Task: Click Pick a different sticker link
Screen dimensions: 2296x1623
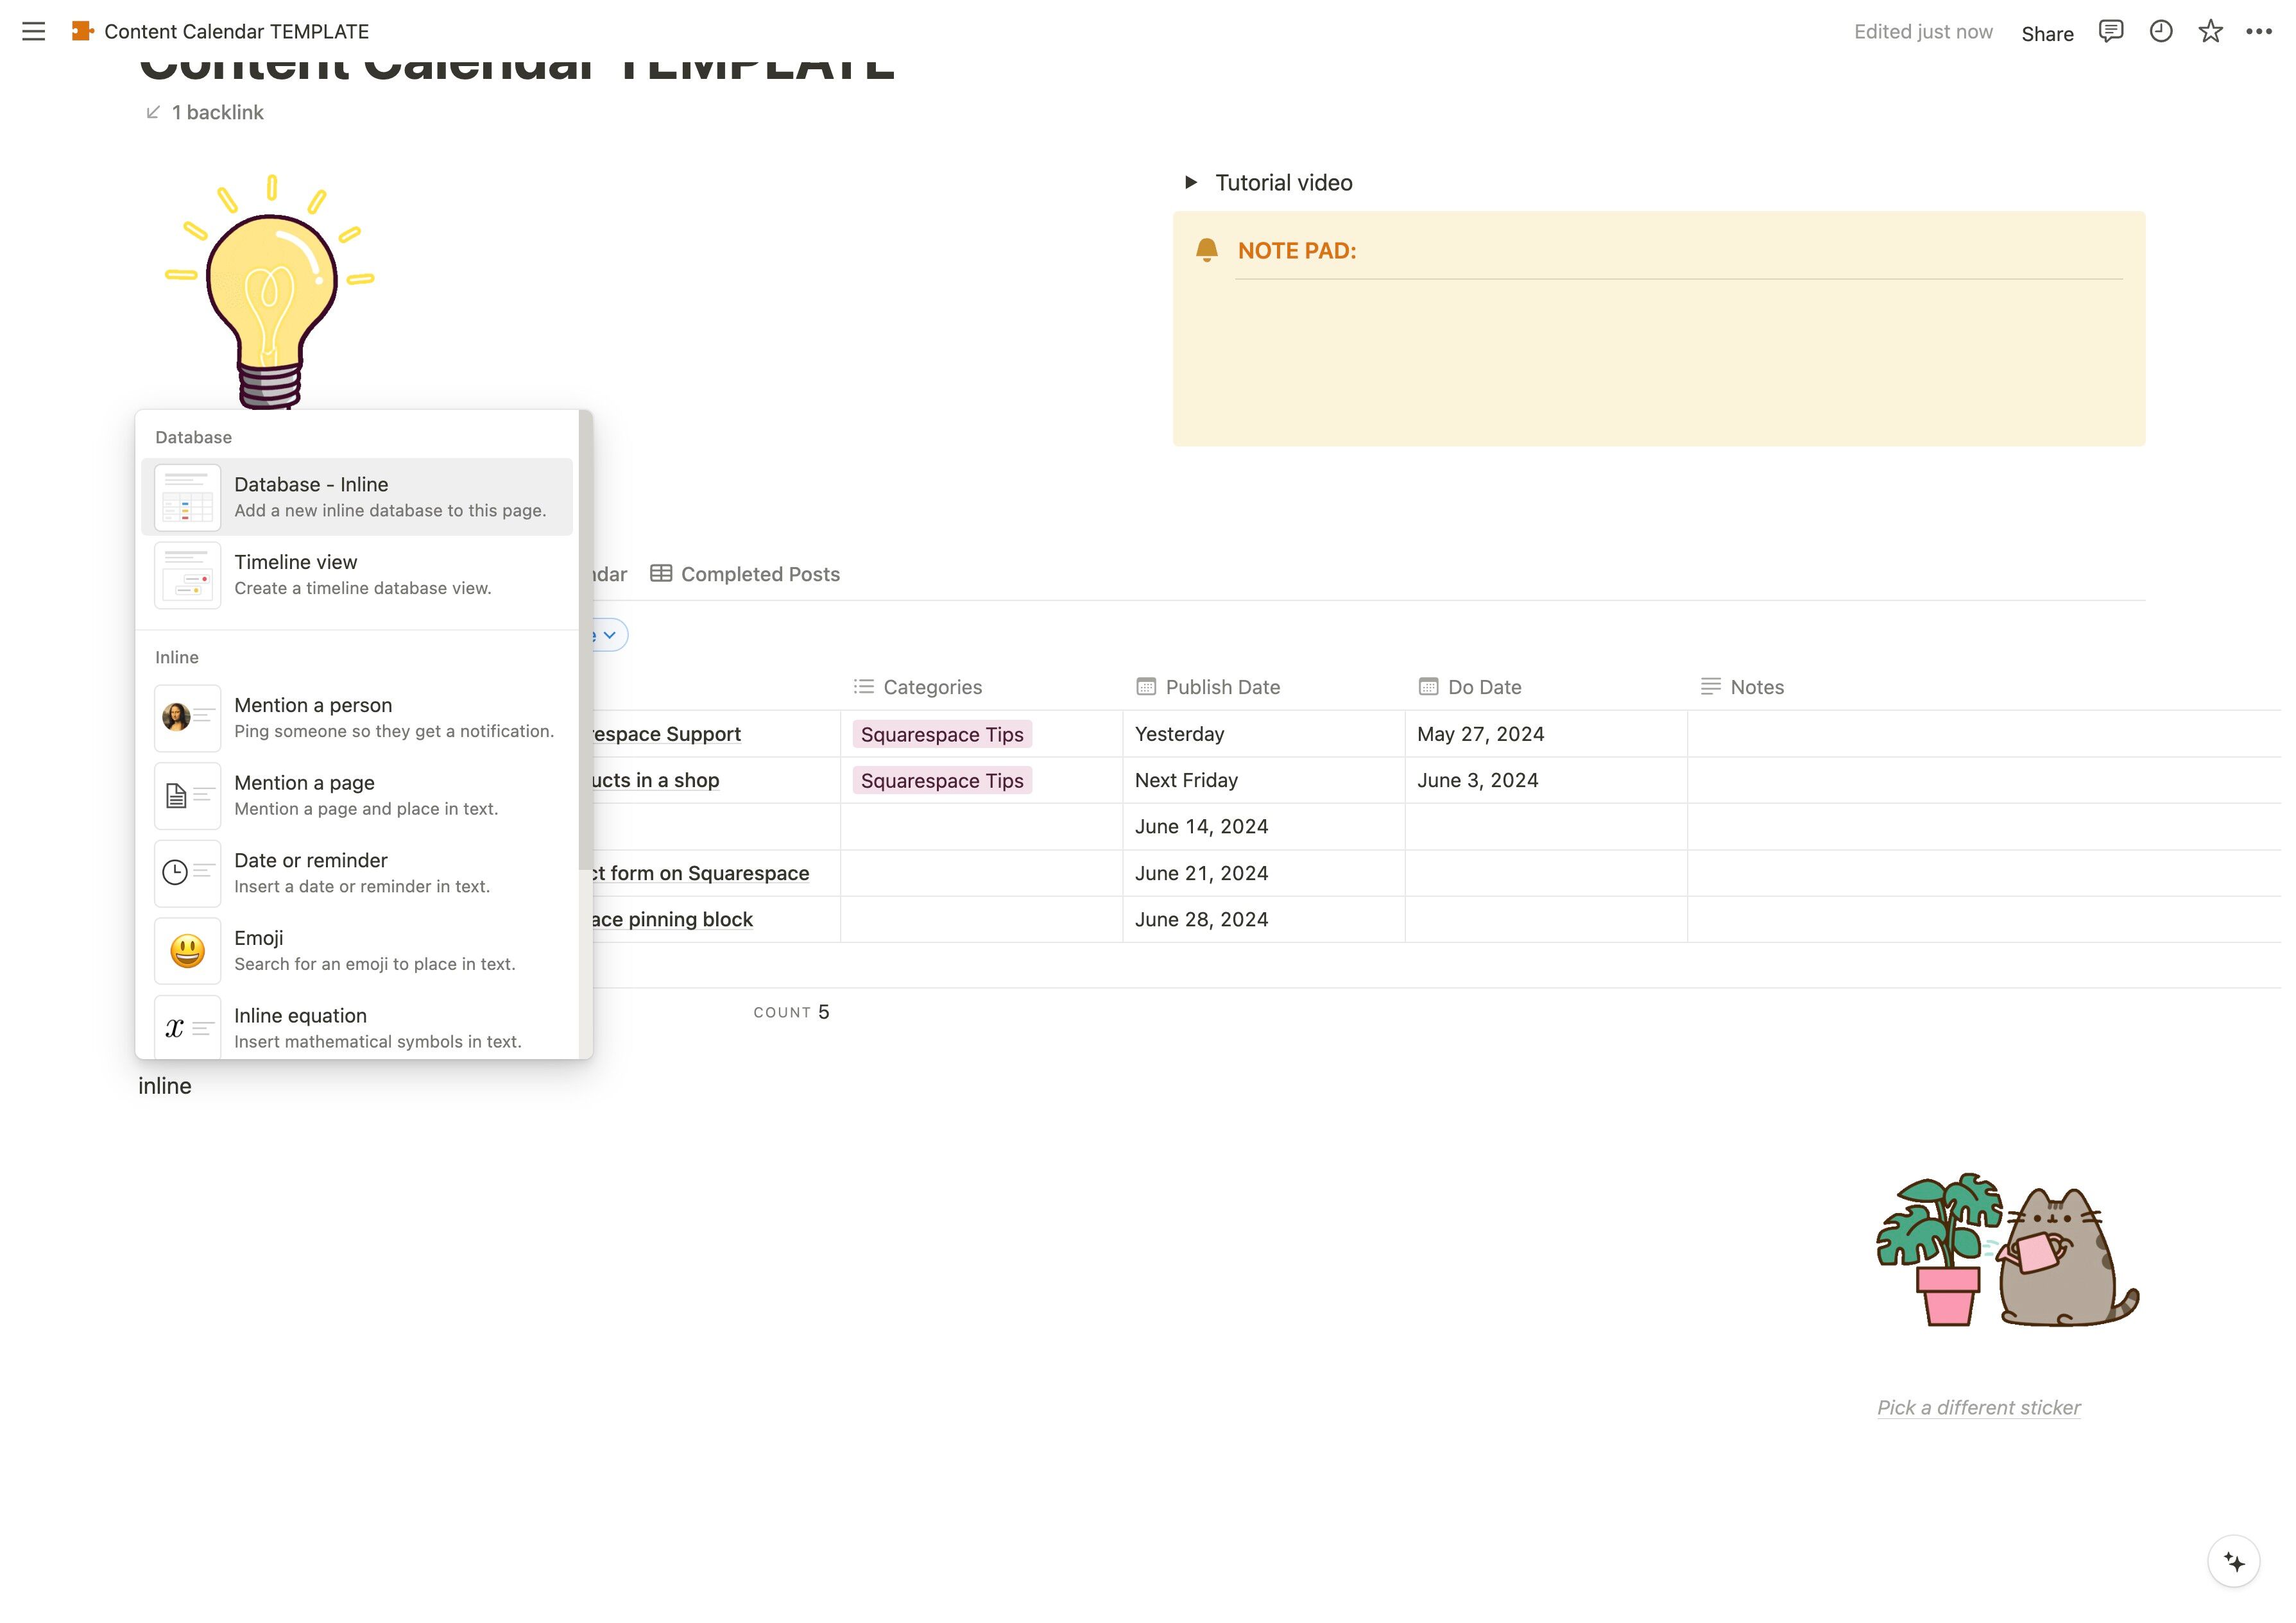Action: coord(1978,1407)
